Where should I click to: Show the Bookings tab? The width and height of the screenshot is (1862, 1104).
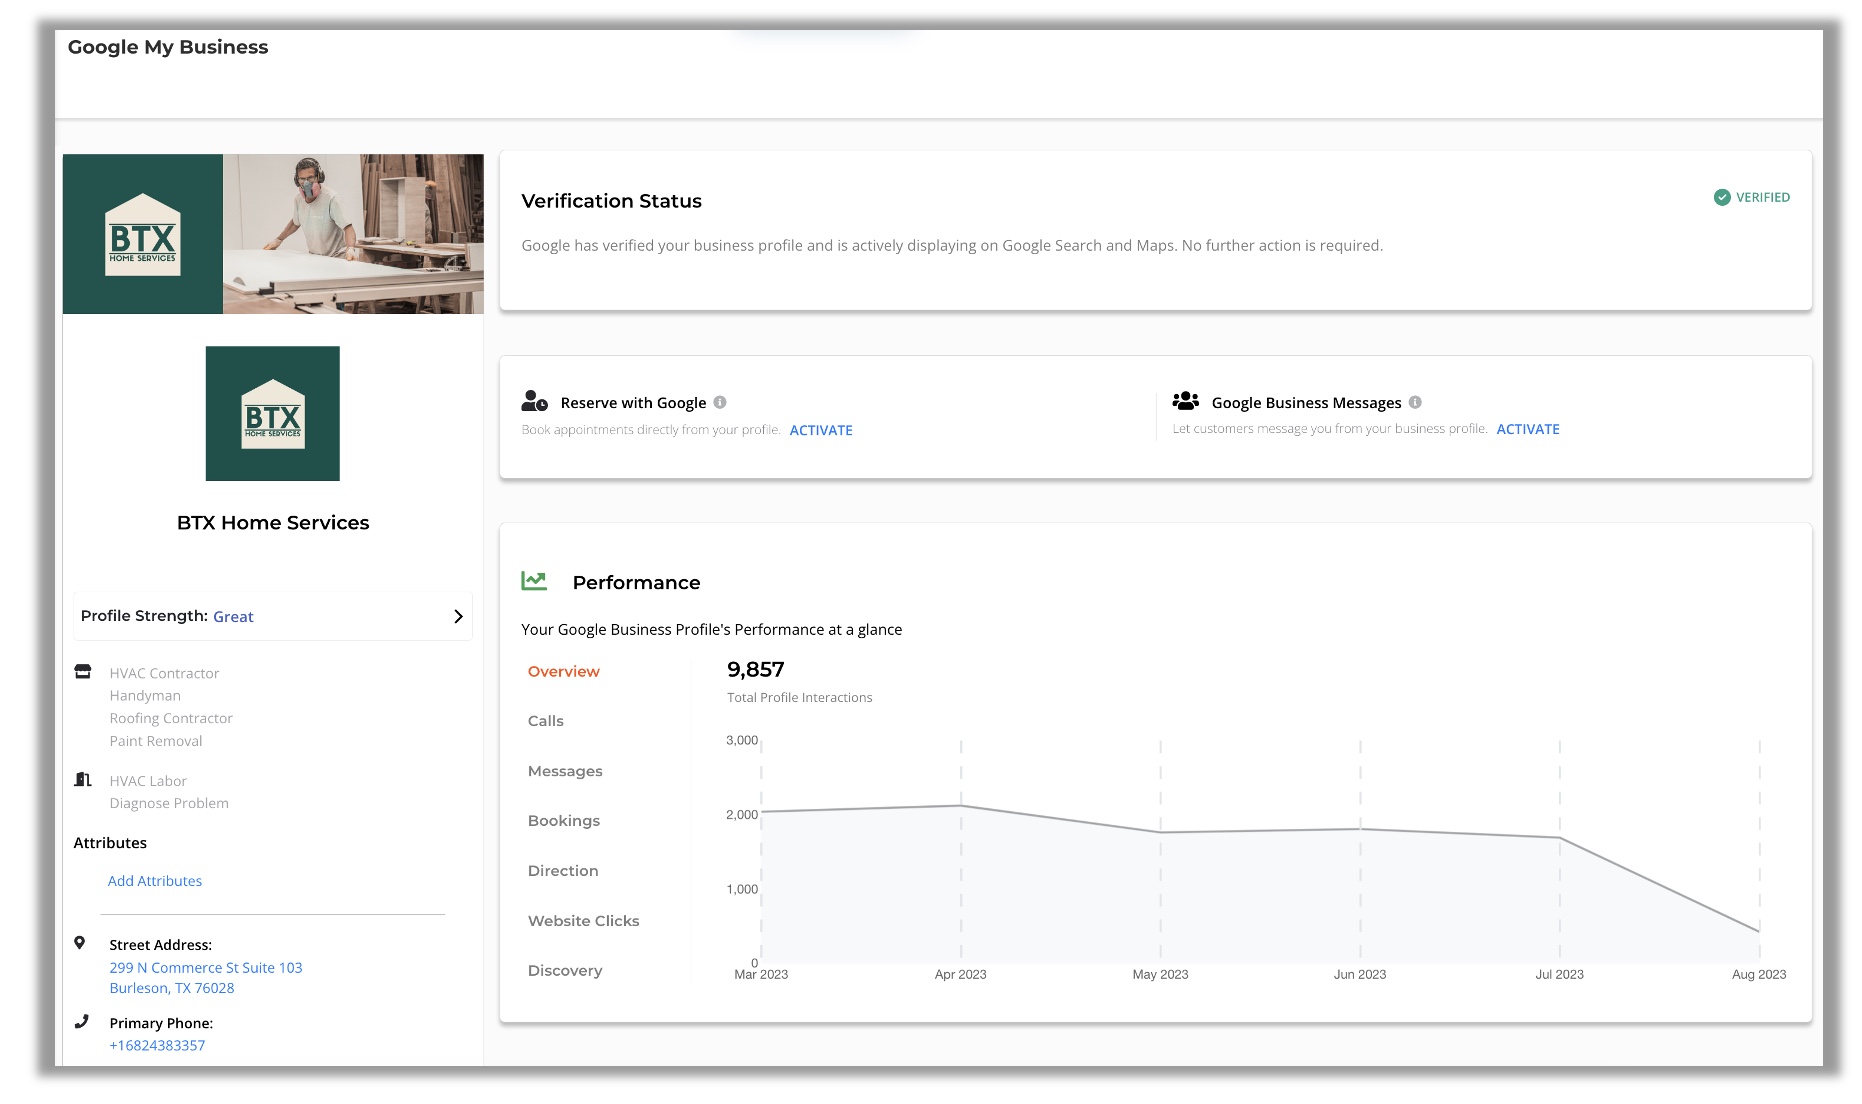click(564, 821)
